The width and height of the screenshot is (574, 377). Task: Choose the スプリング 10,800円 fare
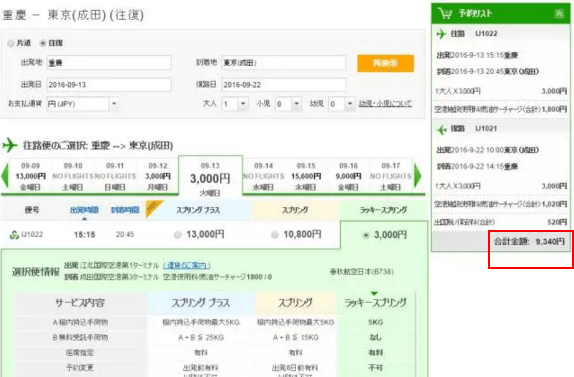(x=275, y=235)
